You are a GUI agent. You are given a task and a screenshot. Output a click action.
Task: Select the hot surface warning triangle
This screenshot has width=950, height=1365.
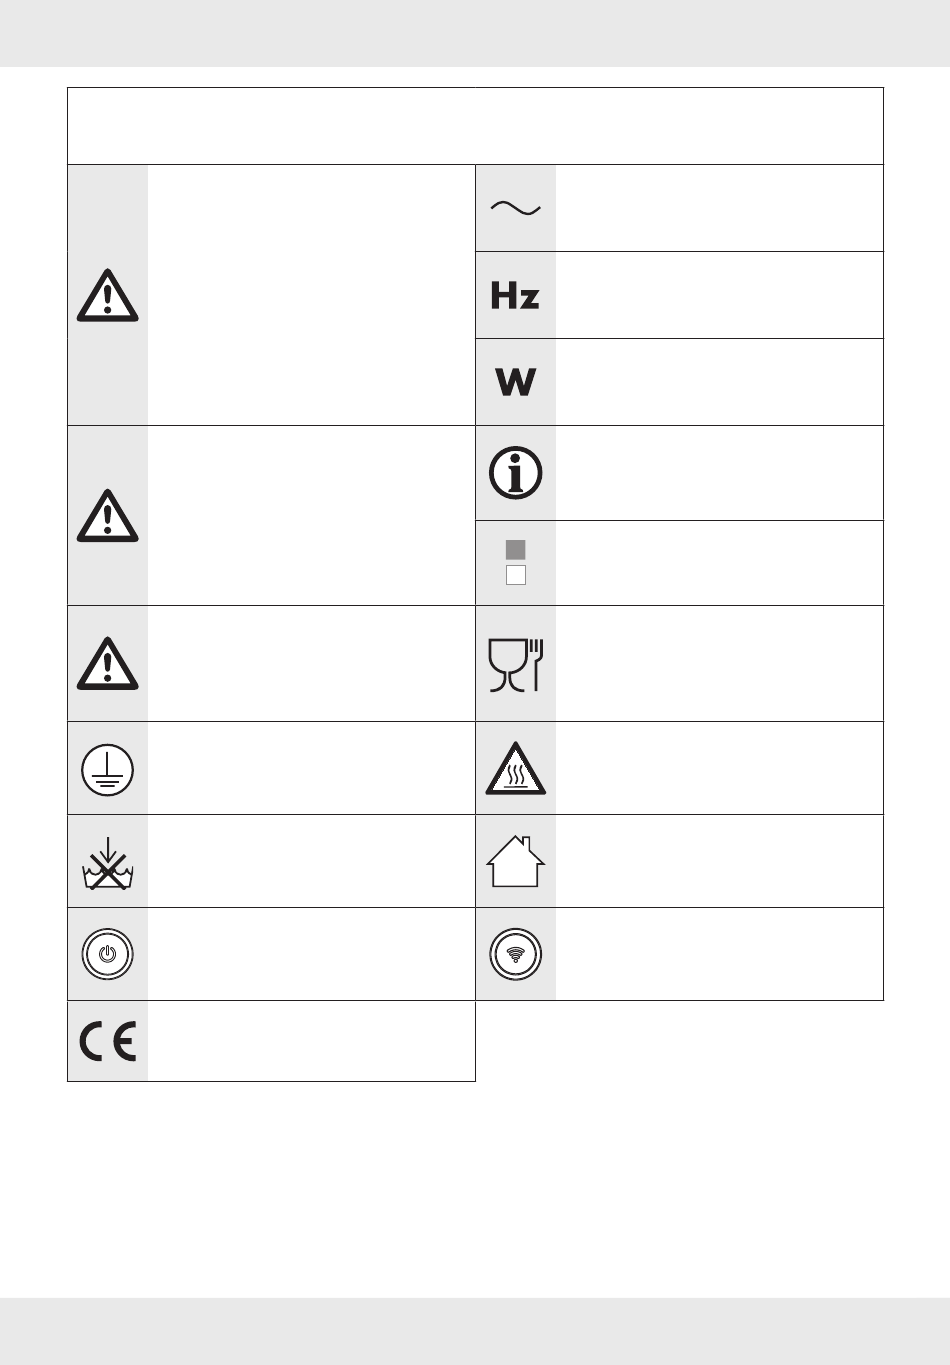coord(516,768)
